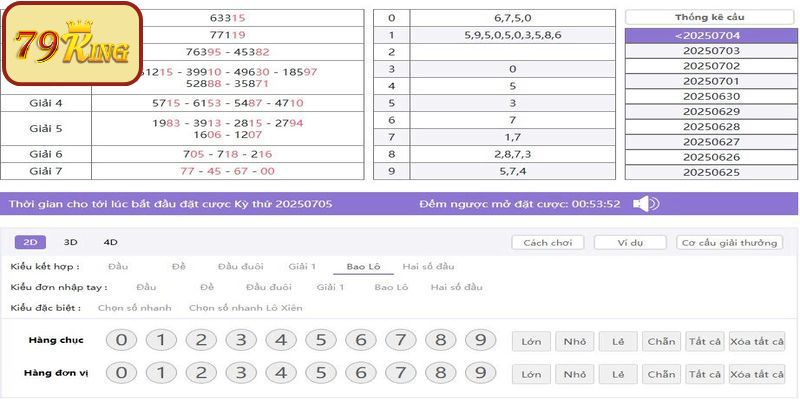Screen dimensions: 800x400
Task: Choose Giải 1 in Kiểu đơn nhập tay row
Action: pyautogui.click(x=330, y=287)
